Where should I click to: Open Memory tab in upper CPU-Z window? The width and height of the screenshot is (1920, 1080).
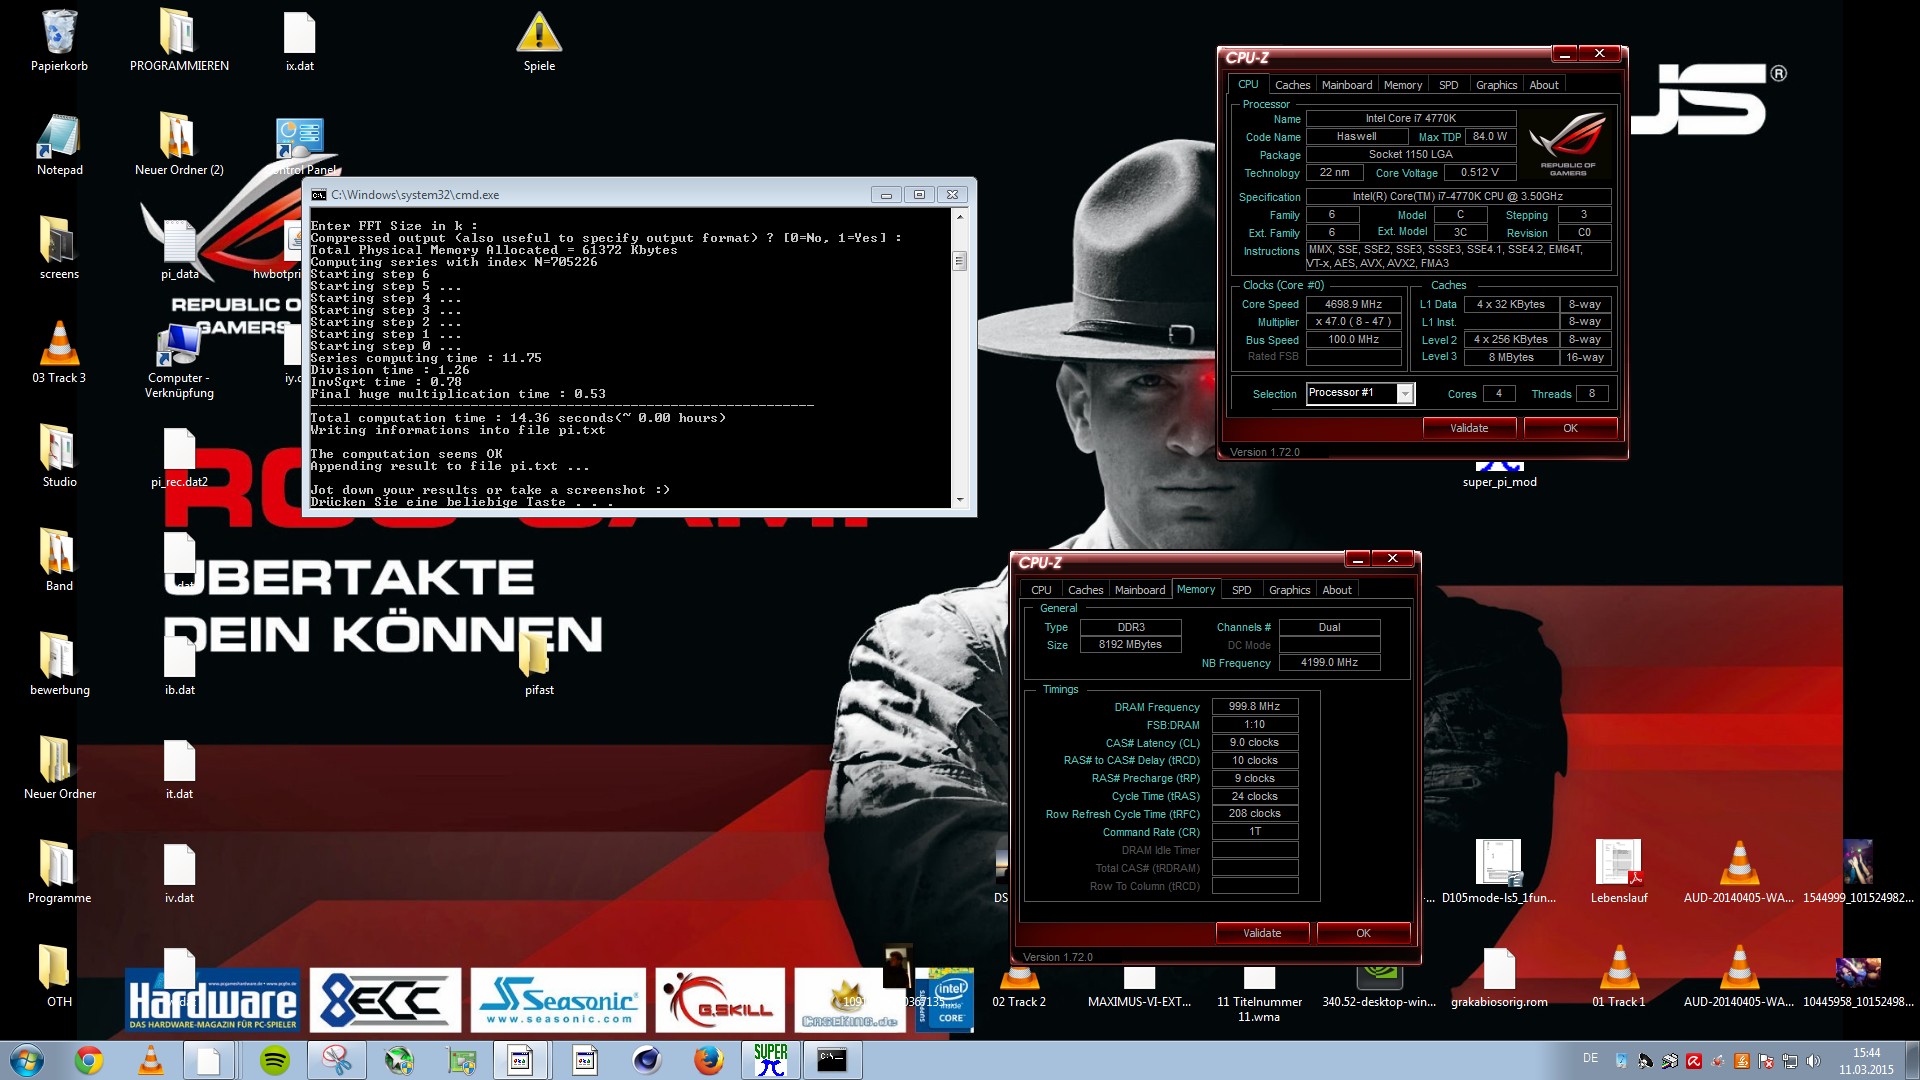(x=1403, y=85)
